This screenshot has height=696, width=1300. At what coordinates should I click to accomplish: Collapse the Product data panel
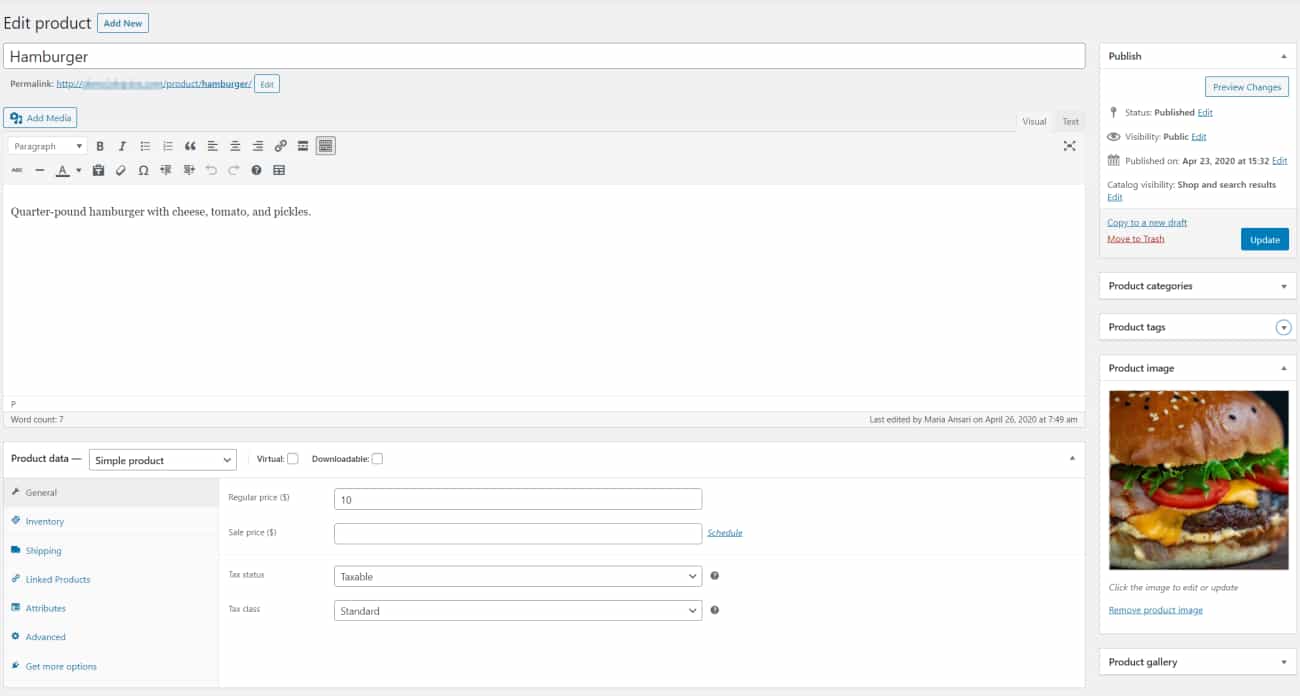1072,459
